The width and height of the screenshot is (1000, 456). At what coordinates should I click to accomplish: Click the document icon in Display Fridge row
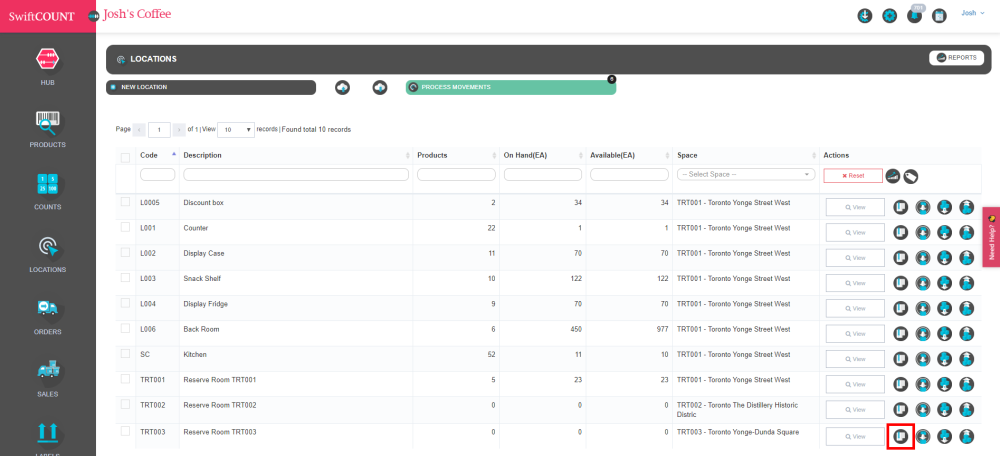tap(901, 308)
